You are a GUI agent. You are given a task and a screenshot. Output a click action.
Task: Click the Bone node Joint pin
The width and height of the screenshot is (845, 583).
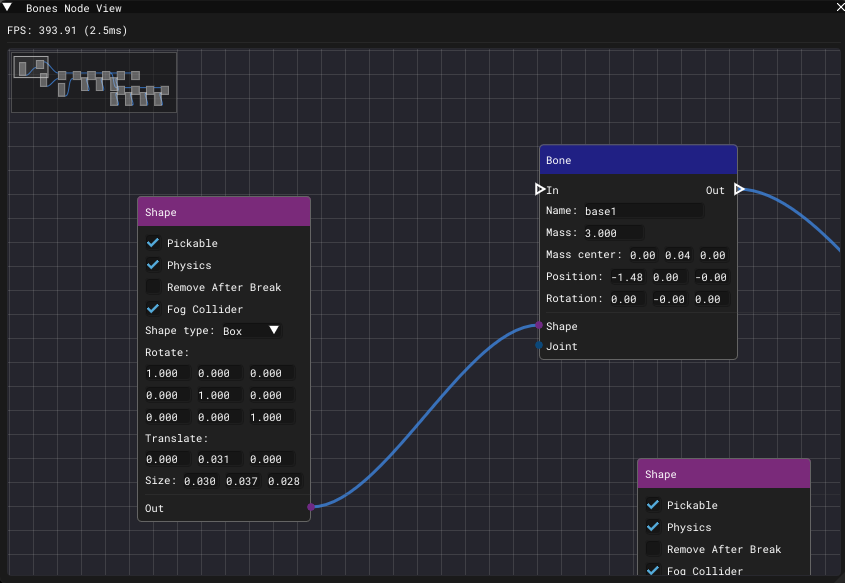539,346
